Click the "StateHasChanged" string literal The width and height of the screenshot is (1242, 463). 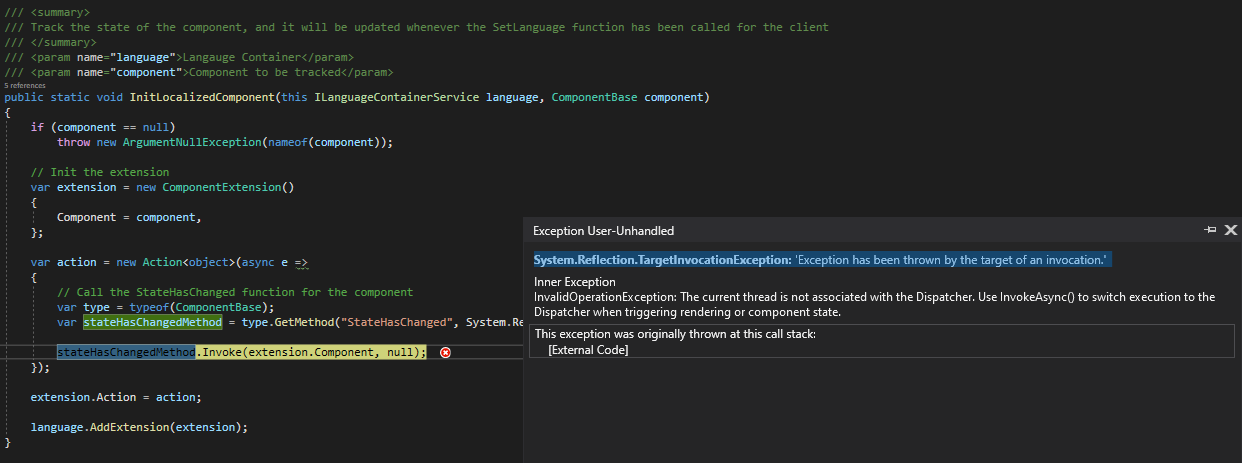coord(400,322)
